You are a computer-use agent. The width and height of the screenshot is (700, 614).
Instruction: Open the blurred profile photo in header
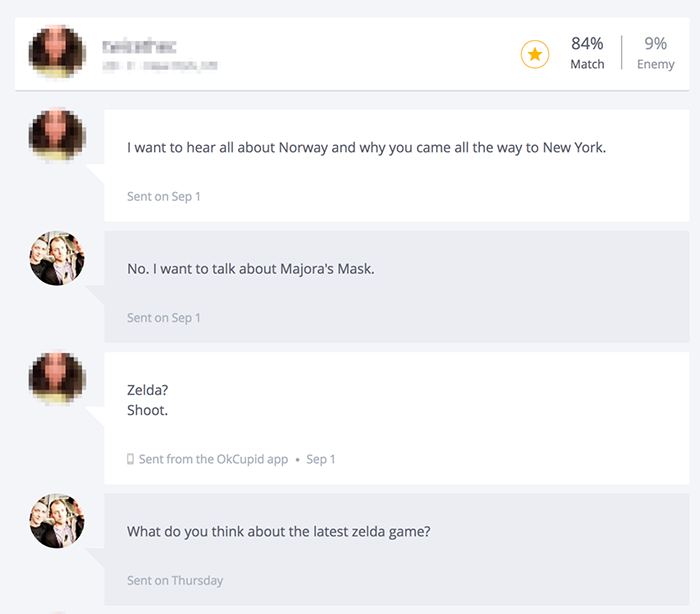coord(56,52)
